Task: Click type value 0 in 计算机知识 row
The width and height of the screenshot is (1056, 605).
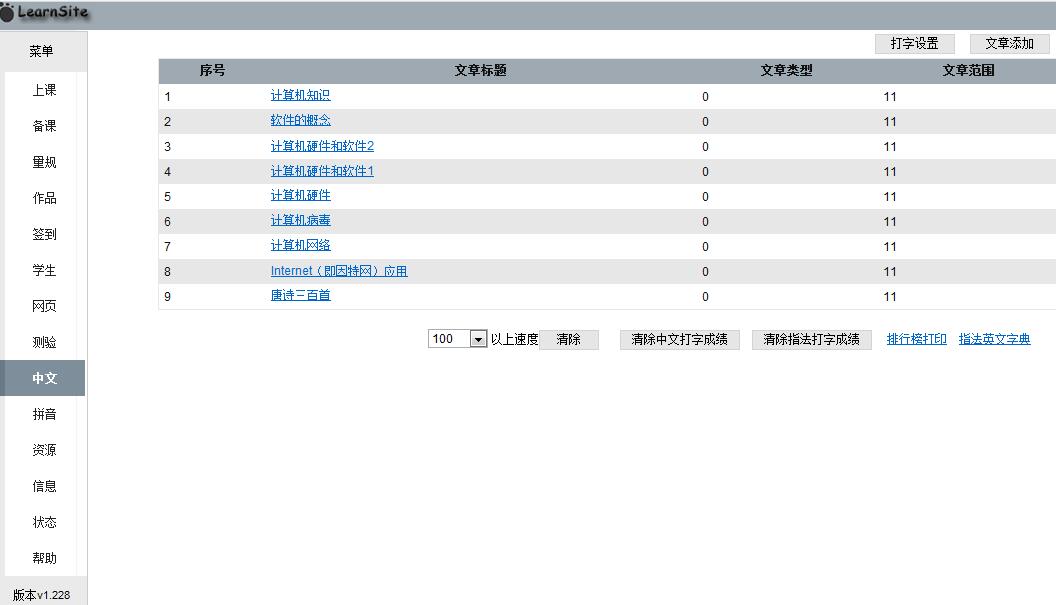Action: (x=705, y=97)
